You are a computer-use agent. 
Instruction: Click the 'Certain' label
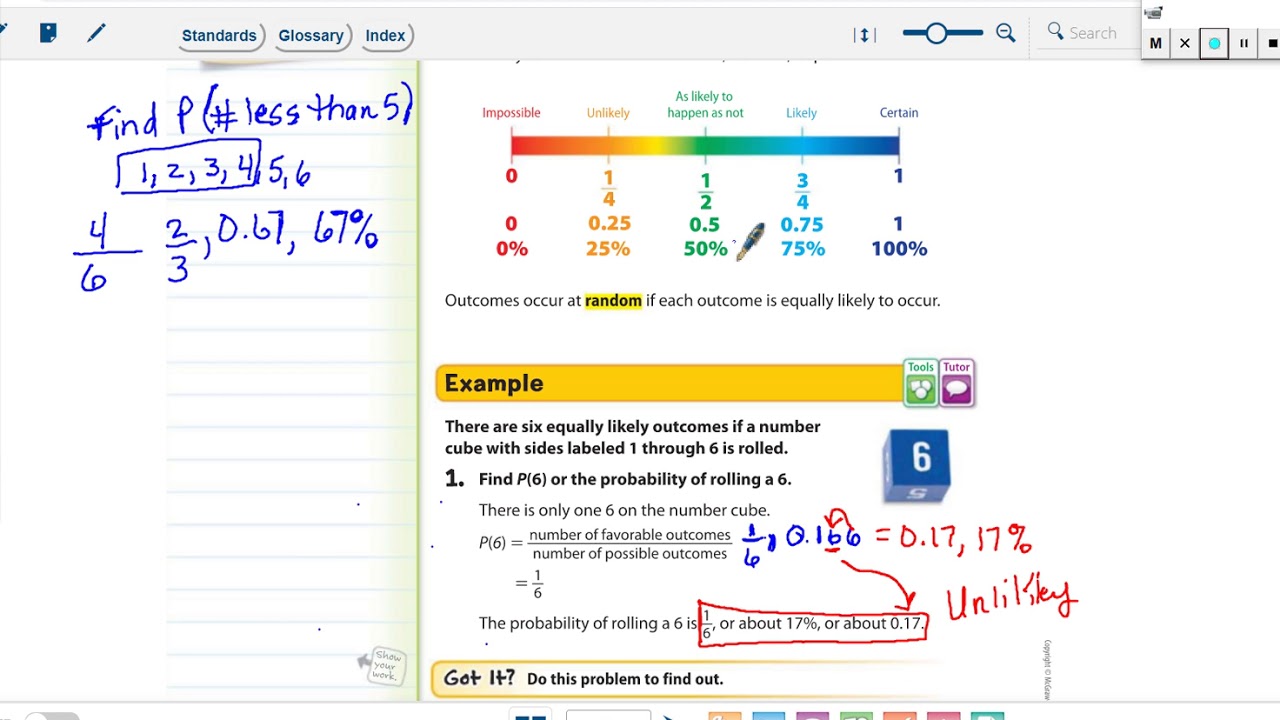899,113
